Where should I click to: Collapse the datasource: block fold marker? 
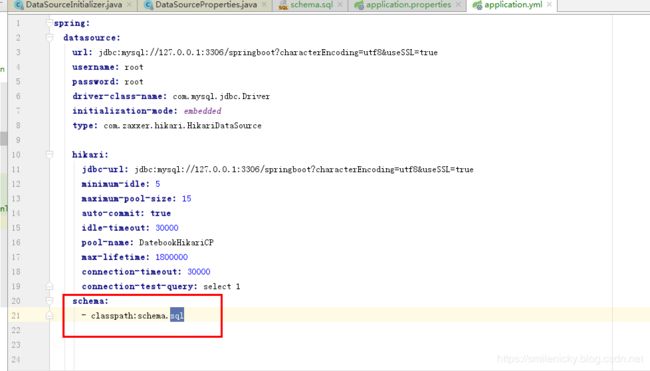[x=49, y=38]
